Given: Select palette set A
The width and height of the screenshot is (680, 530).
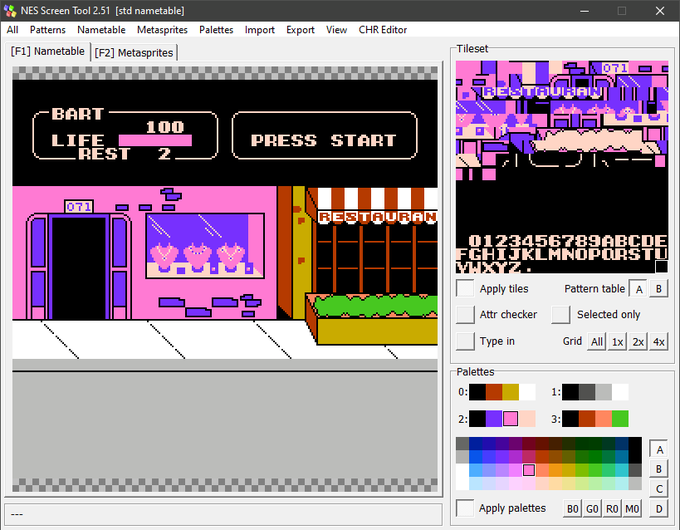Looking at the screenshot, I should click(x=659, y=449).
